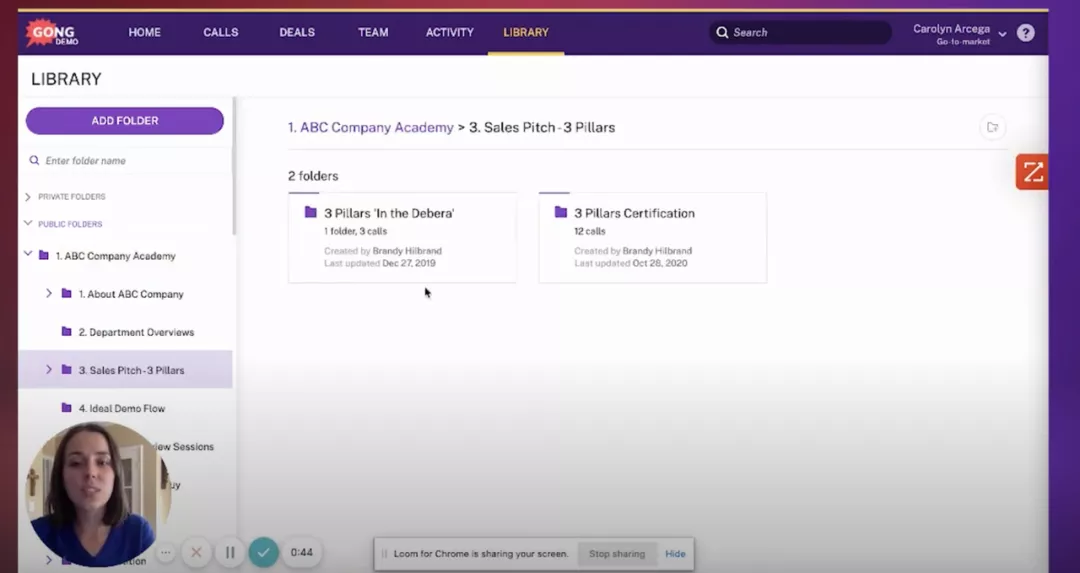Screen dimensions: 1080x573
Task: Open the 3 Pillars 'In the Debera' folder card
Action: pyautogui.click(x=402, y=238)
